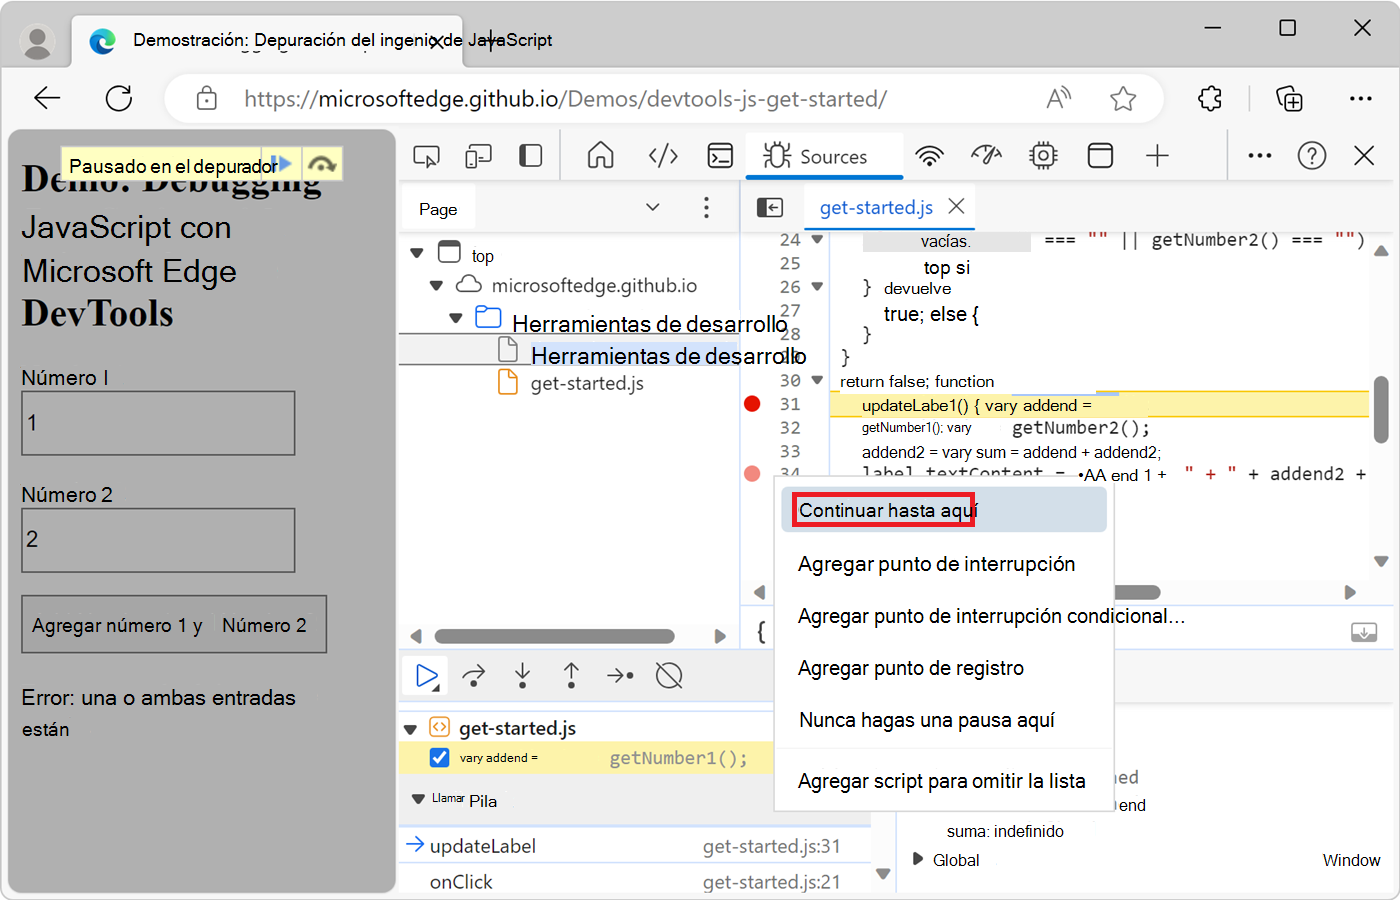This screenshot has height=900, width=1400.
Task: Click the Step over next function icon
Action: coord(474,676)
